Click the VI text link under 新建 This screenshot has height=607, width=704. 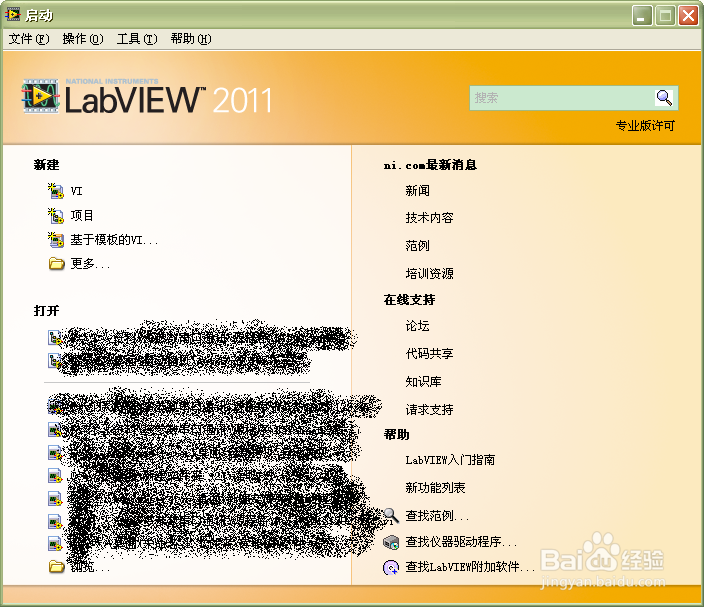pyautogui.click(x=76, y=191)
